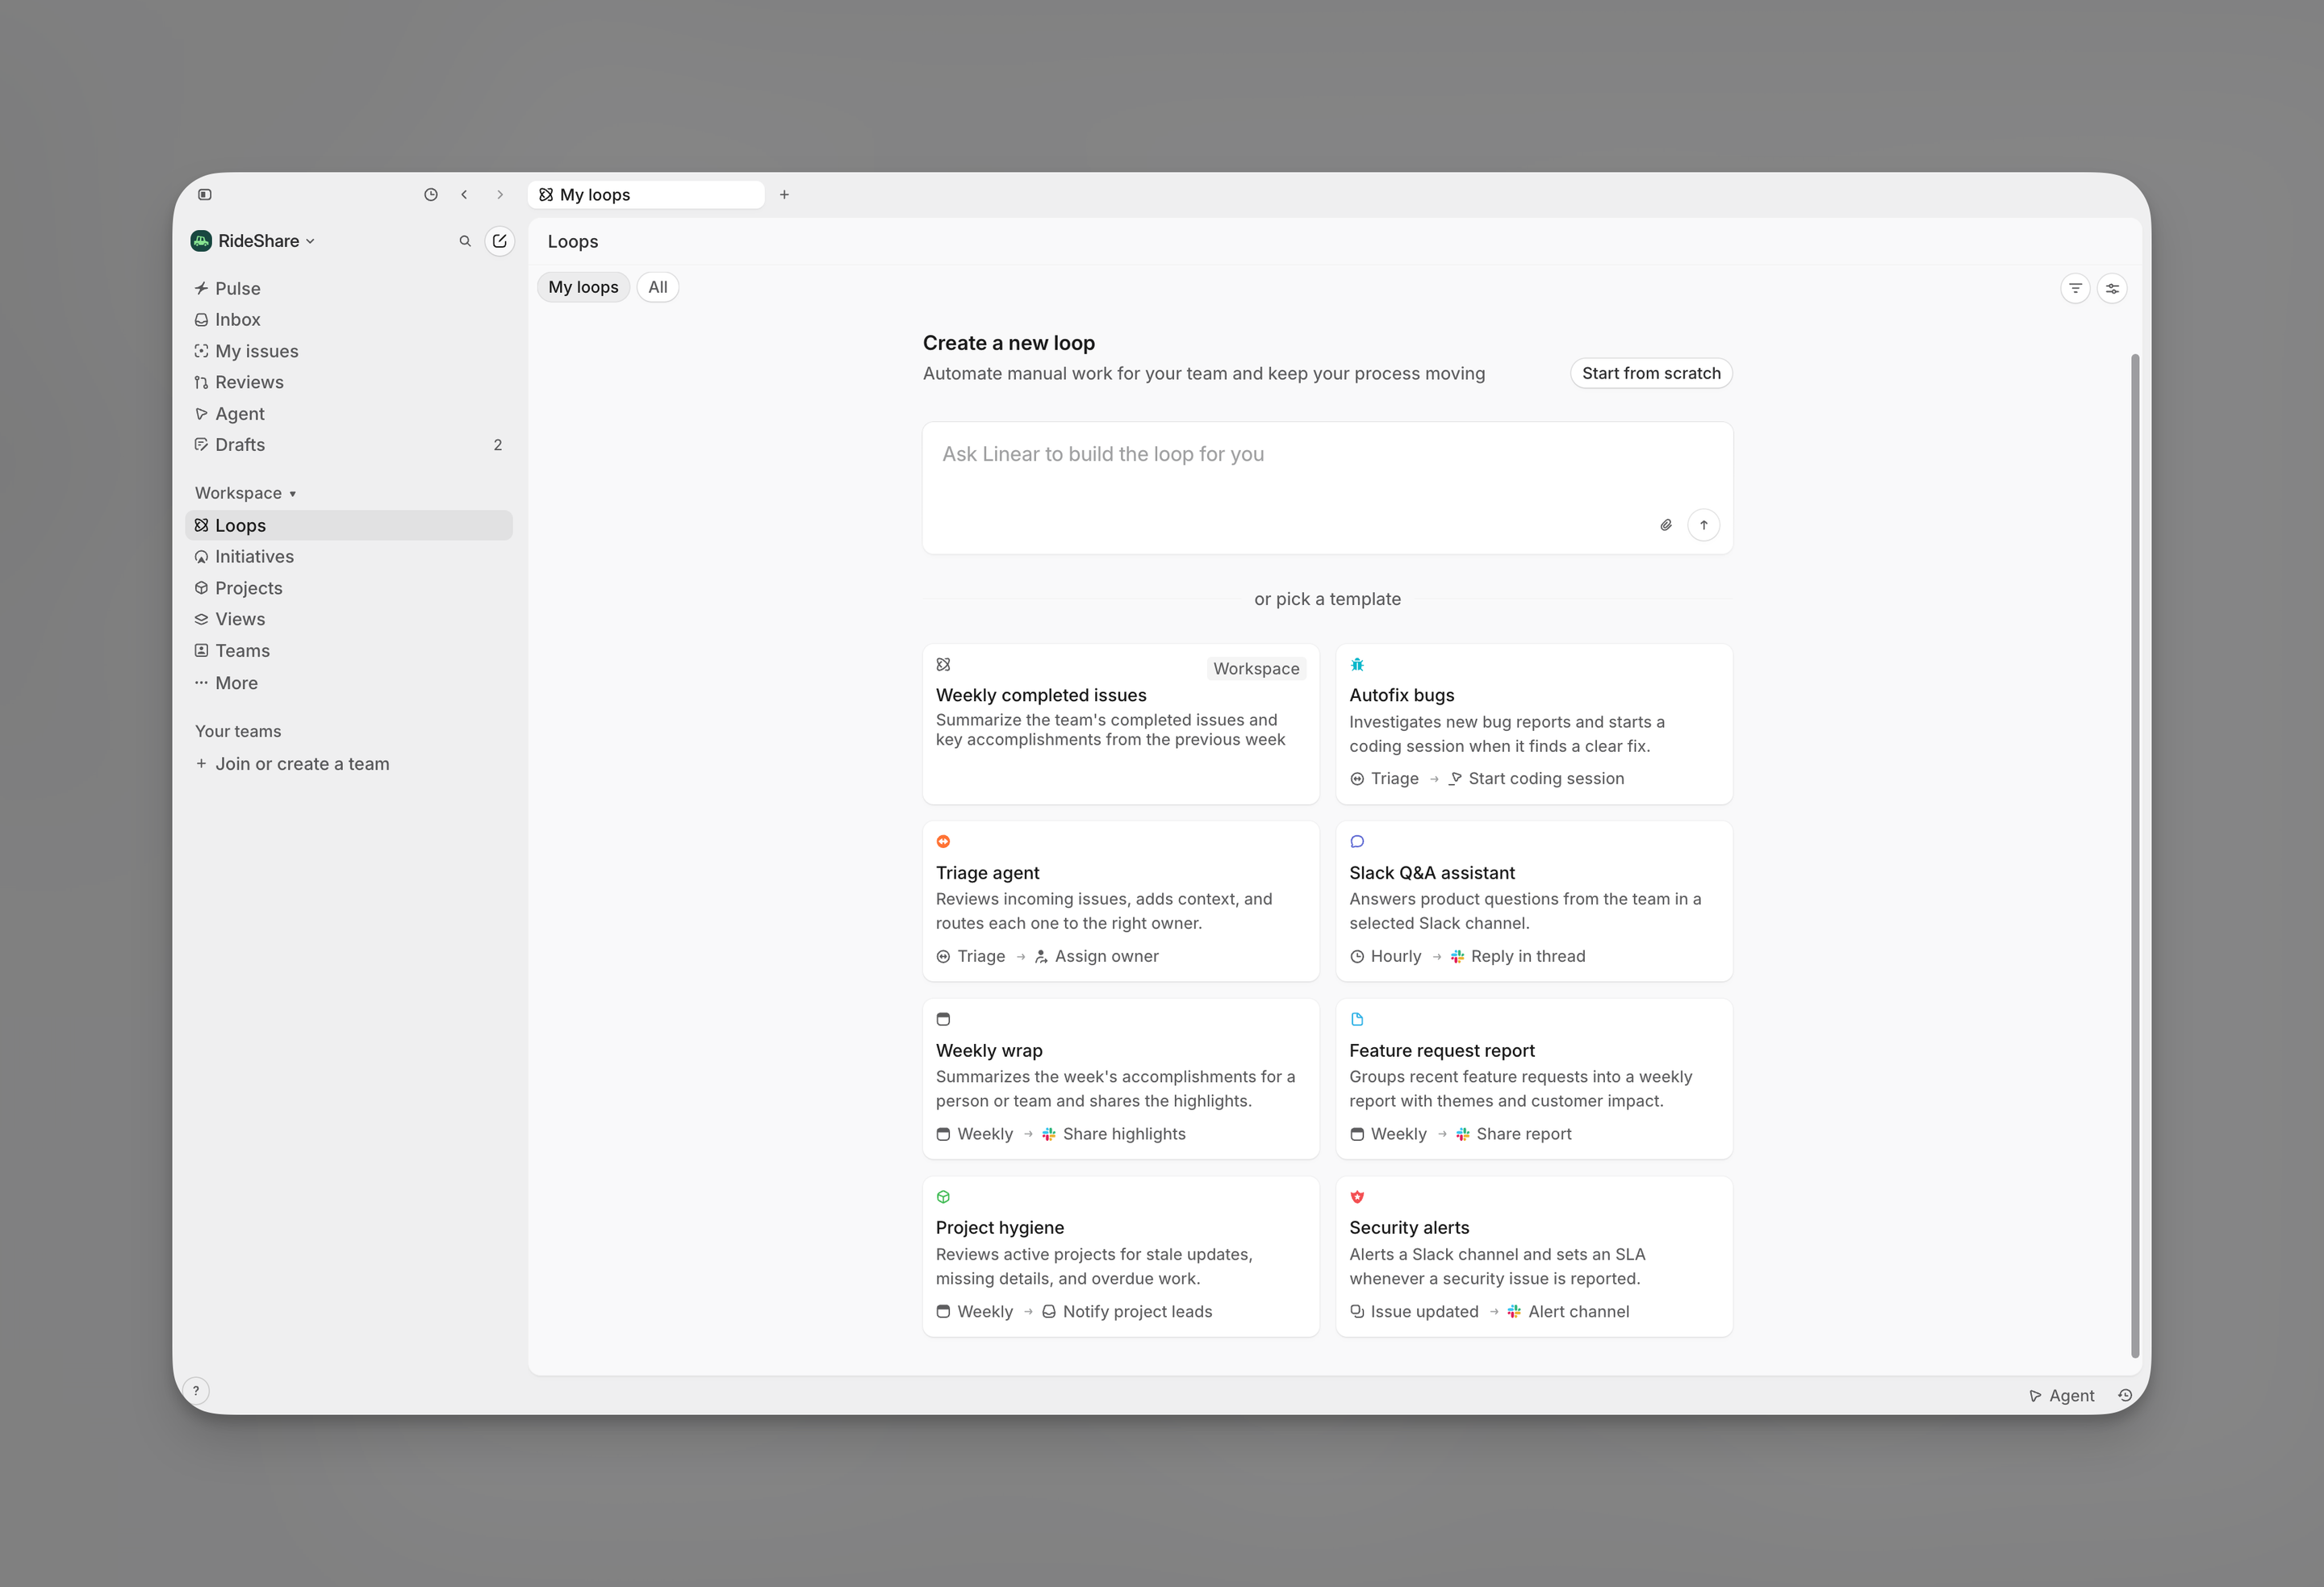Screen dimensions: 2324x1587
Task: Open Agent in the sidebar
Action: pyautogui.click(x=349, y=413)
